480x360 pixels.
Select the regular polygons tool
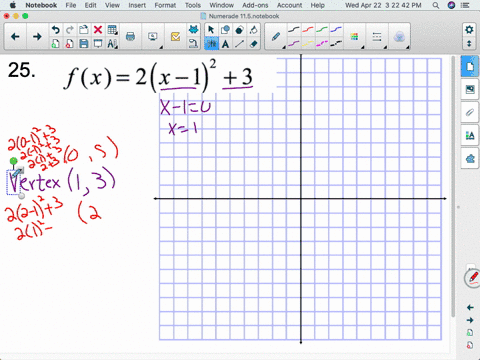pos(239,30)
